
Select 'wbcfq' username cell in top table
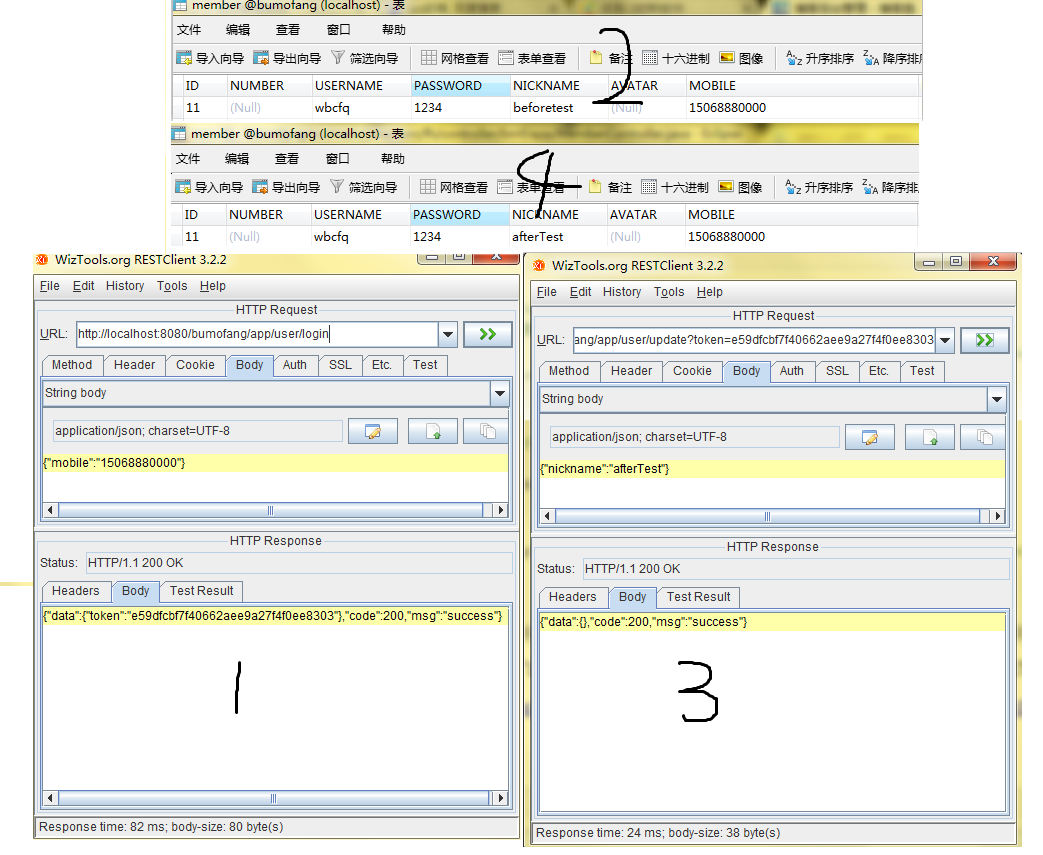[361, 108]
